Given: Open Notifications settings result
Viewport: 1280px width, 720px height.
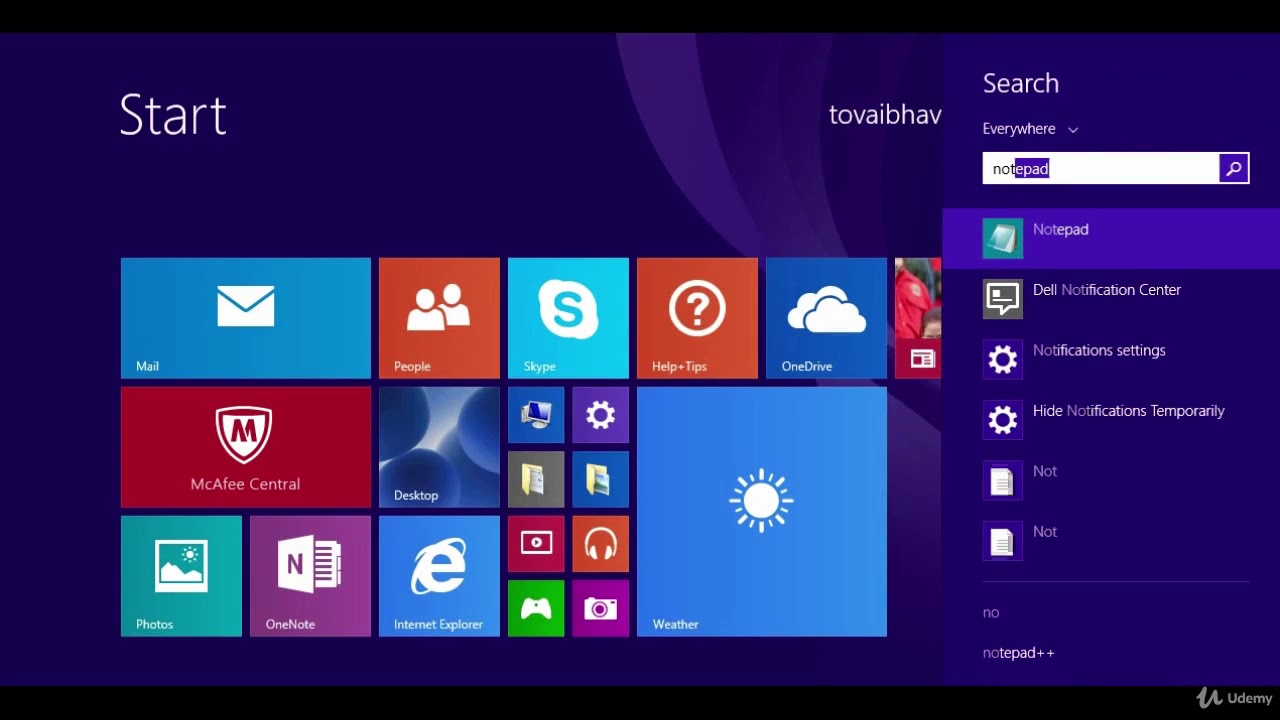Looking at the screenshot, I should coord(1111,360).
